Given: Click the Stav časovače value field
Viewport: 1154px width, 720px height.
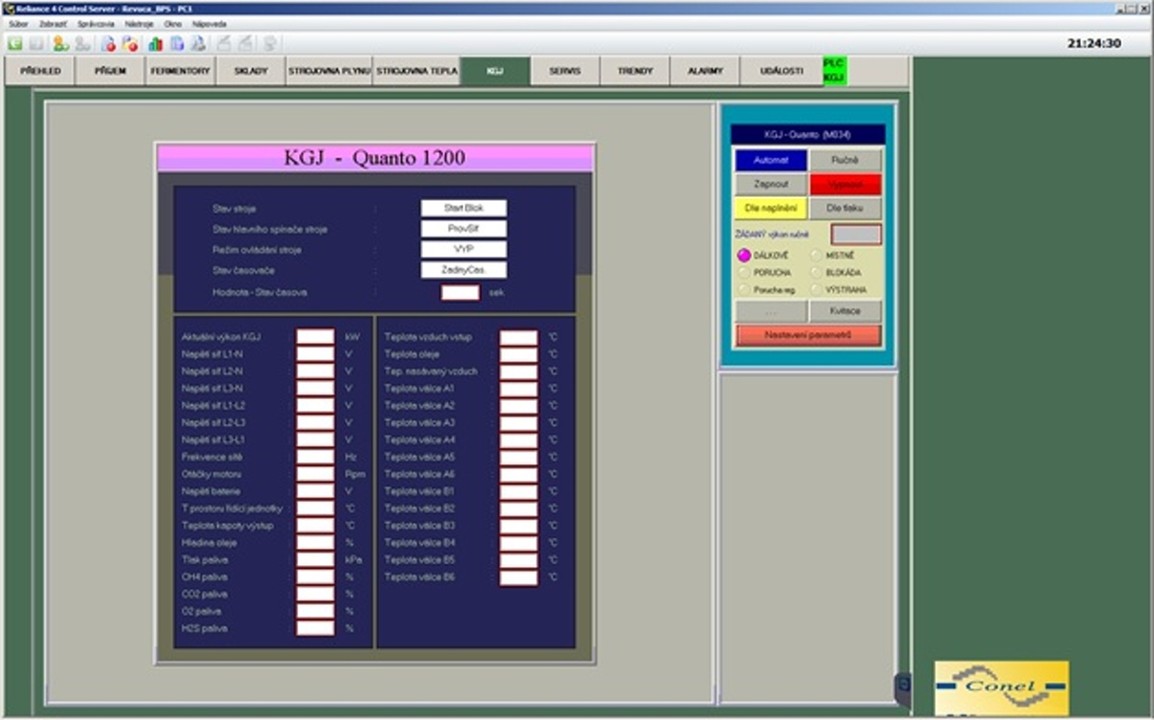Looking at the screenshot, I should tap(464, 270).
